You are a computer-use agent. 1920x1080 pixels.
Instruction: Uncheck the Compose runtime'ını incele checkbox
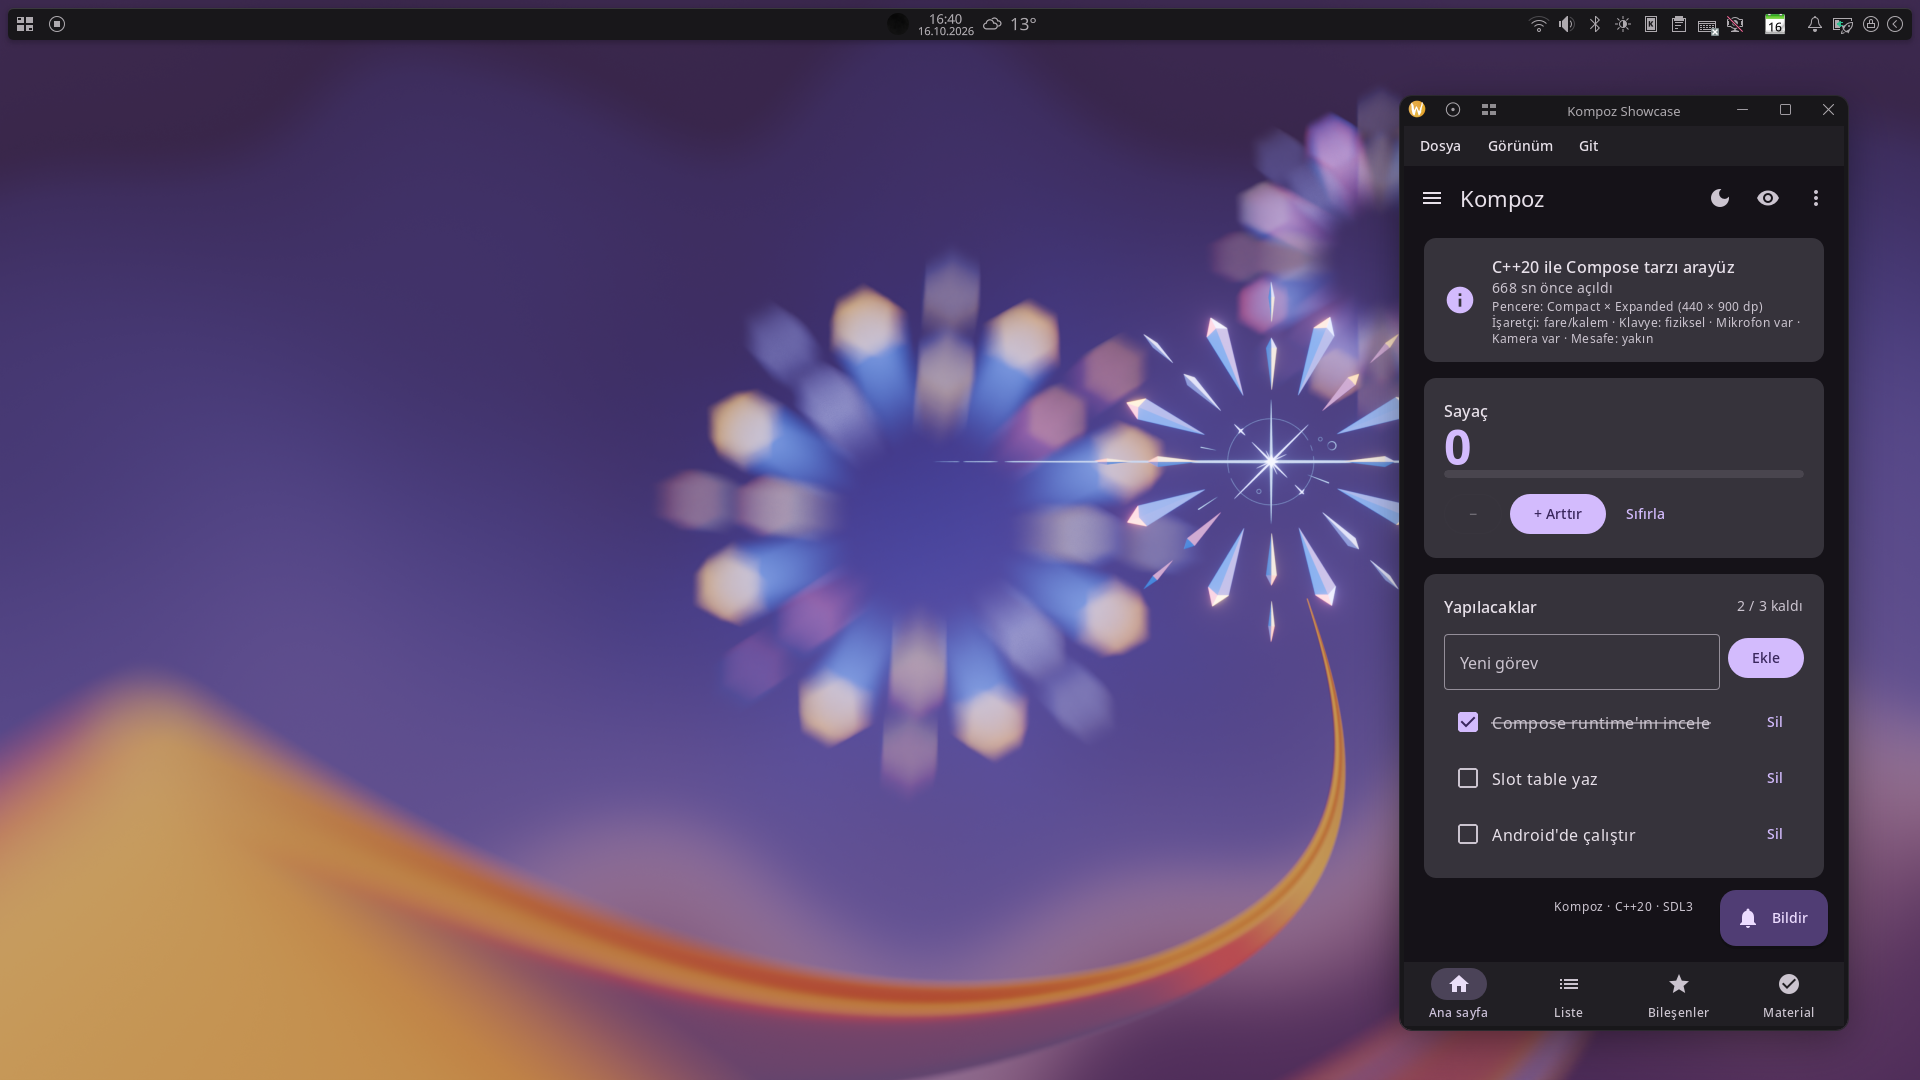pyautogui.click(x=1468, y=722)
